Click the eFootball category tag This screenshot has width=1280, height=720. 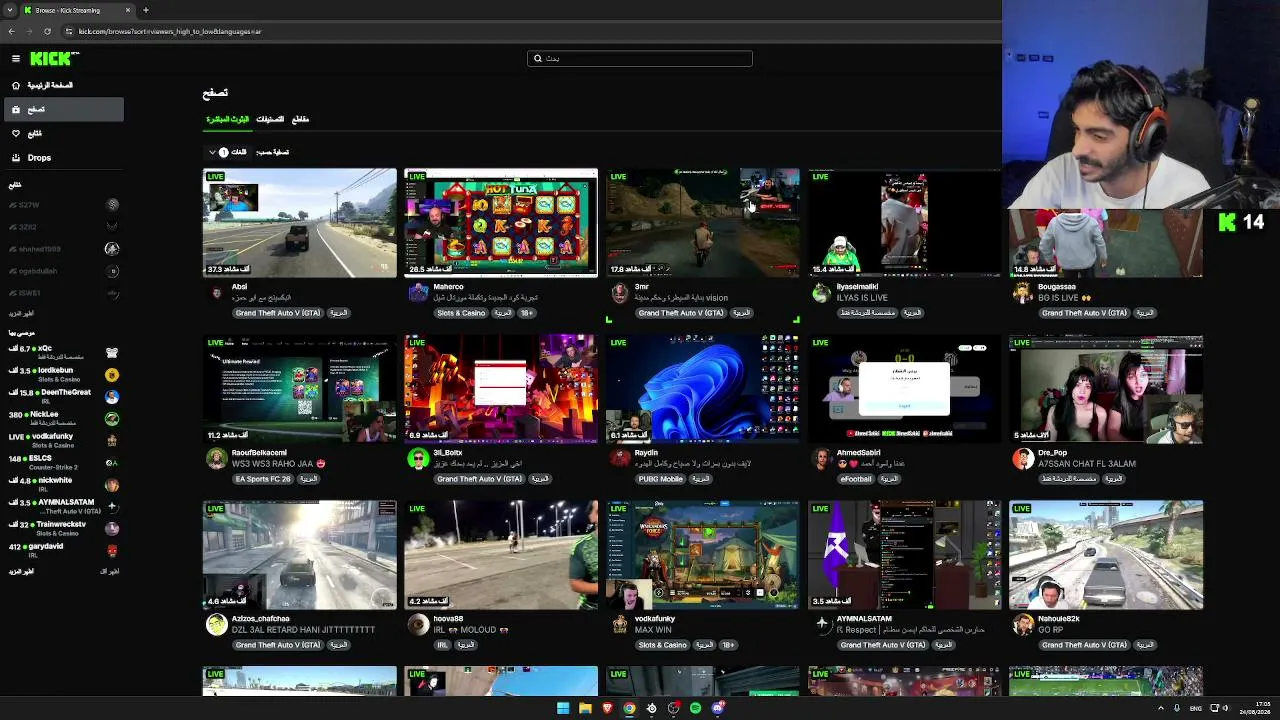(856, 479)
